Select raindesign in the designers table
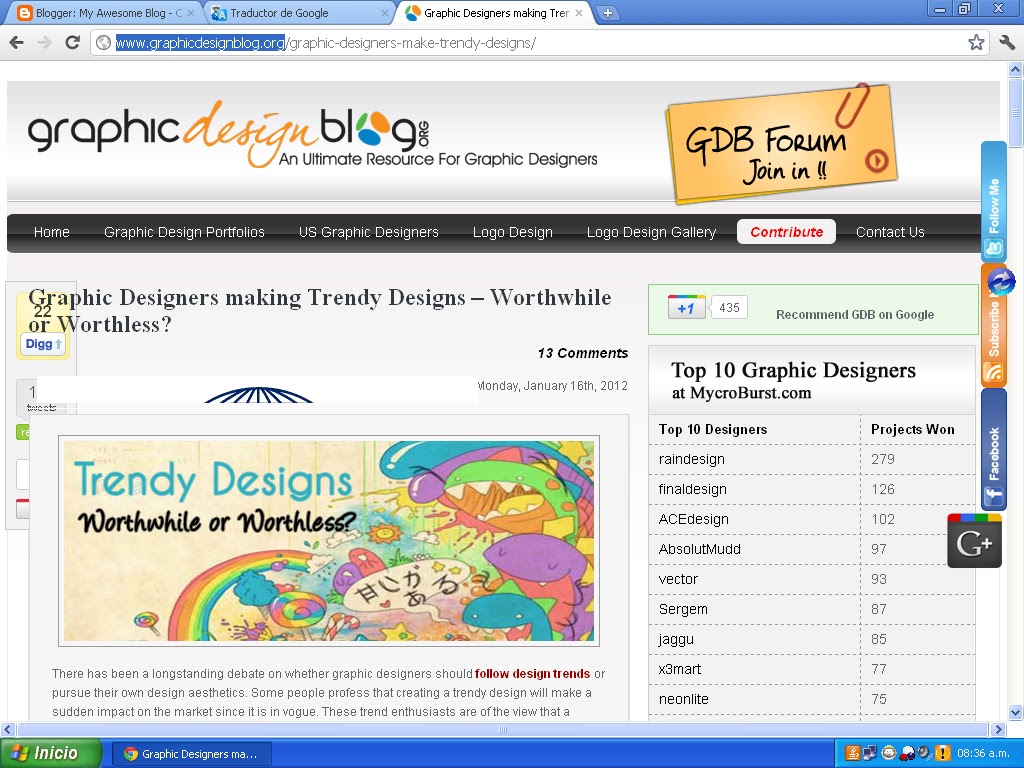The height and width of the screenshot is (768, 1024). (x=692, y=459)
